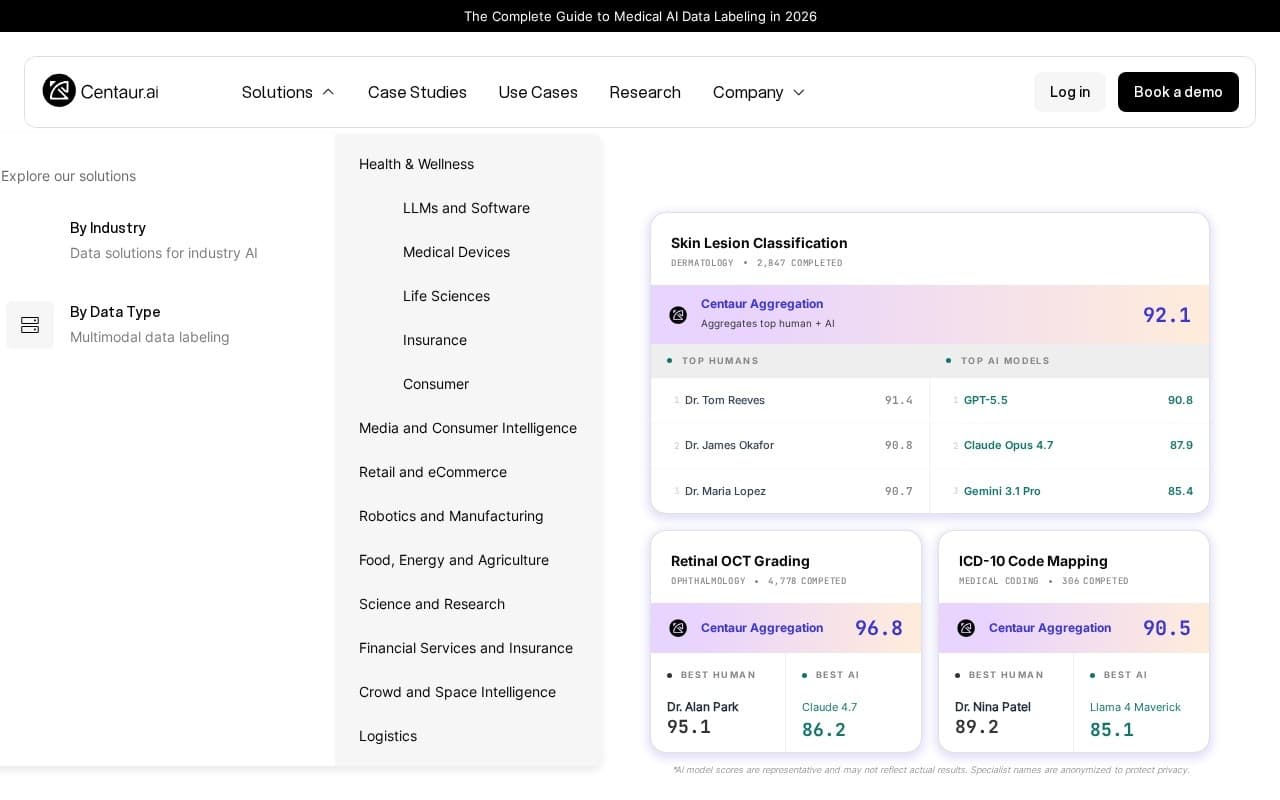Select the By Industry option
Image resolution: width=1280 pixels, height=800 pixels.
pos(164,240)
